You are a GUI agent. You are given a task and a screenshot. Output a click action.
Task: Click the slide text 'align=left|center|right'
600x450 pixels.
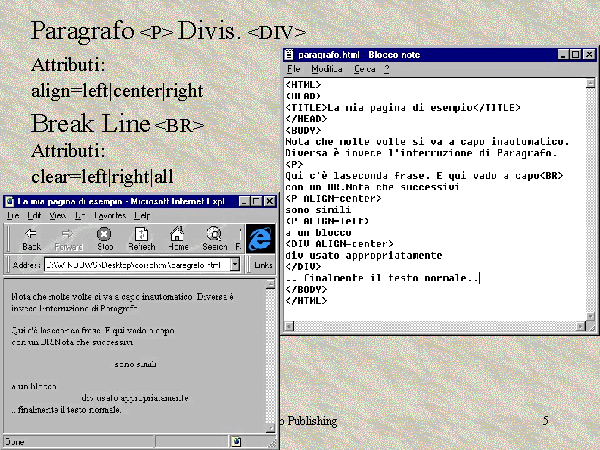click(x=117, y=91)
